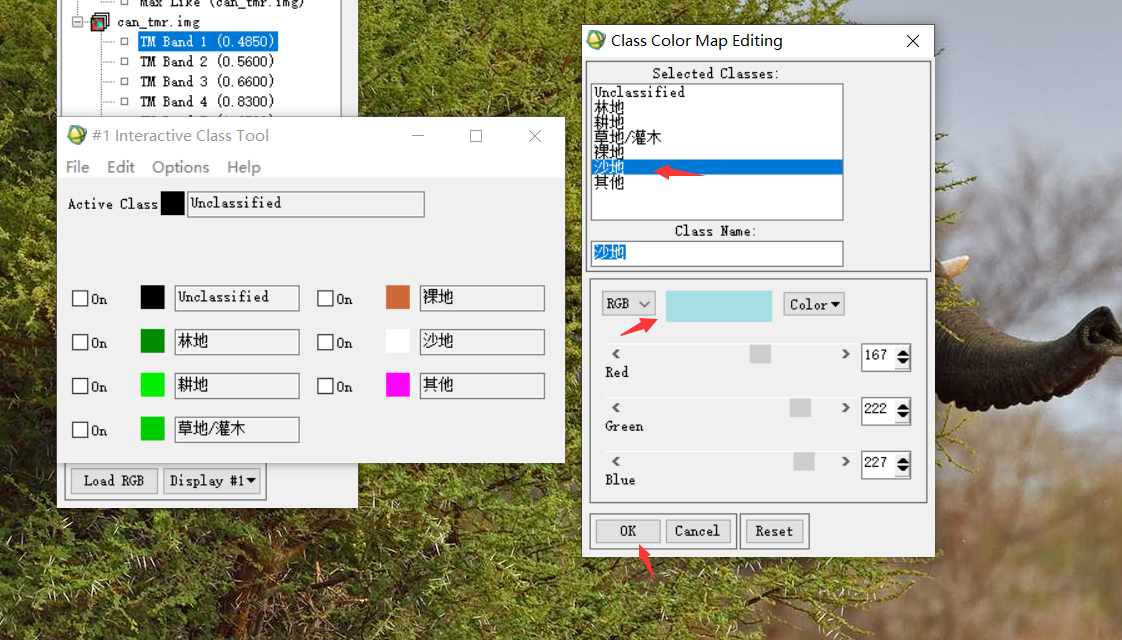
Task: Open the Options menu
Action: (x=180, y=167)
